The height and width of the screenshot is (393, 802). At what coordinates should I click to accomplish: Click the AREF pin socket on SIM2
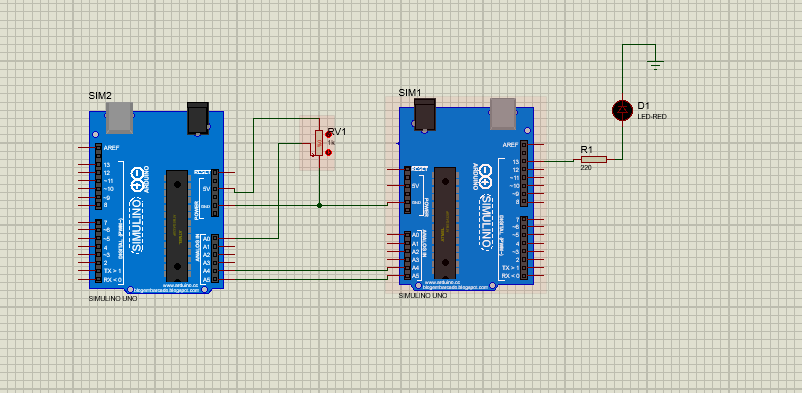(x=98, y=147)
